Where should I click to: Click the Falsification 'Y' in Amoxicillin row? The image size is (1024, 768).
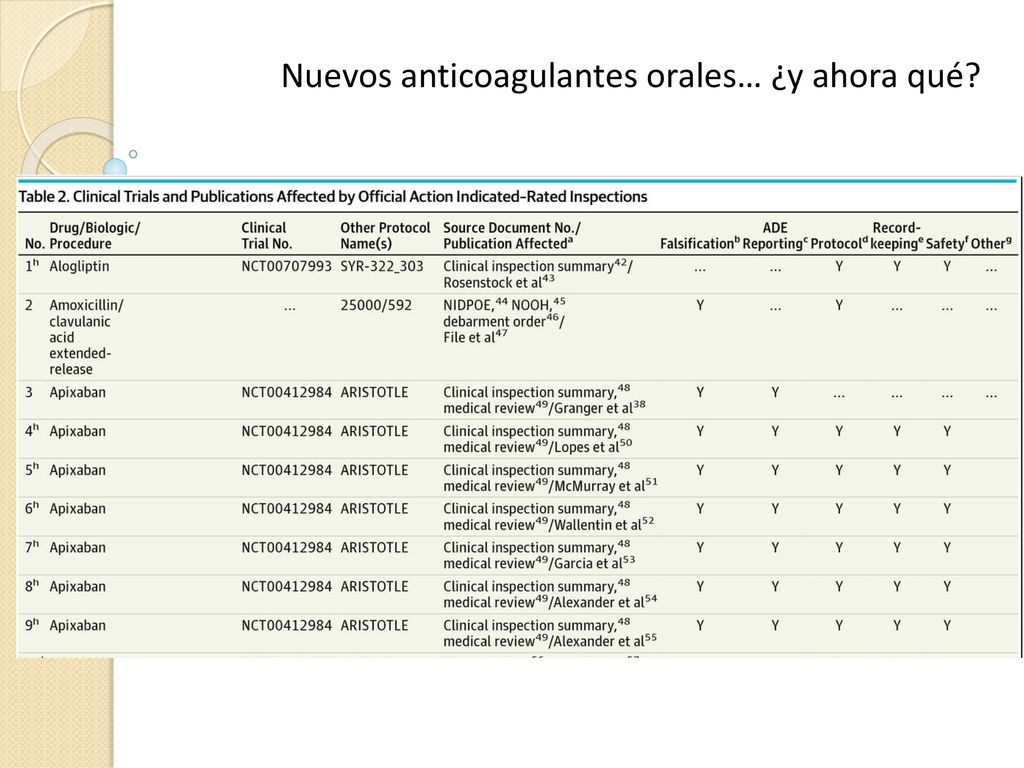click(699, 305)
